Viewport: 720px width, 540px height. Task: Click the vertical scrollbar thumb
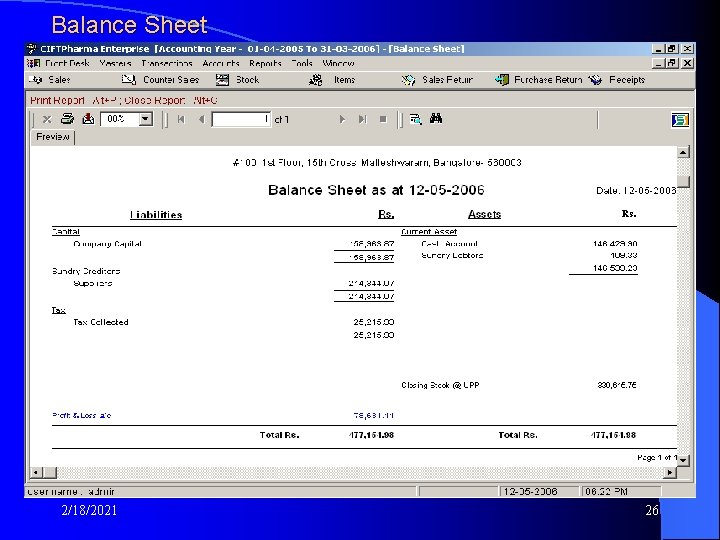[x=683, y=181]
